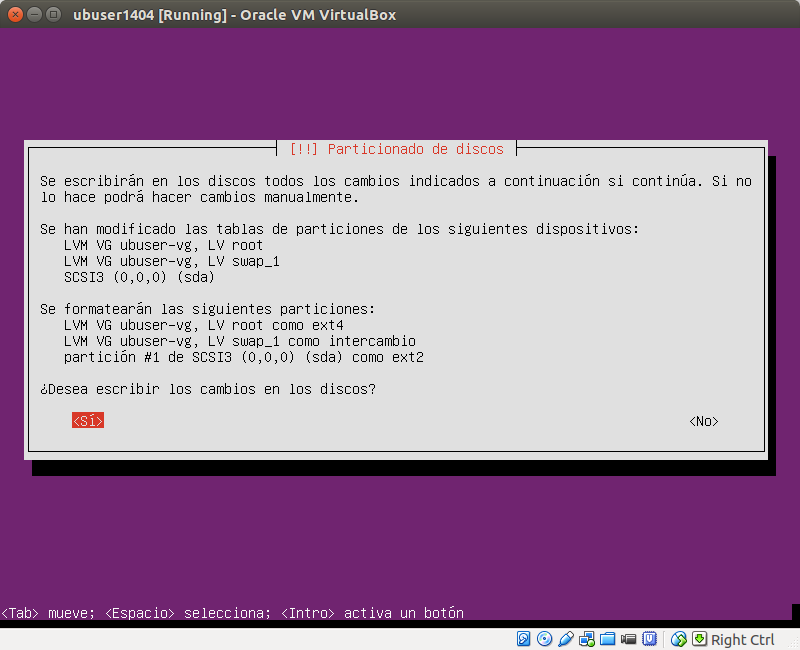This screenshot has width=800, height=650.
Task: Click the keyboard capture status icon
Action: pyautogui.click(x=699, y=639)
